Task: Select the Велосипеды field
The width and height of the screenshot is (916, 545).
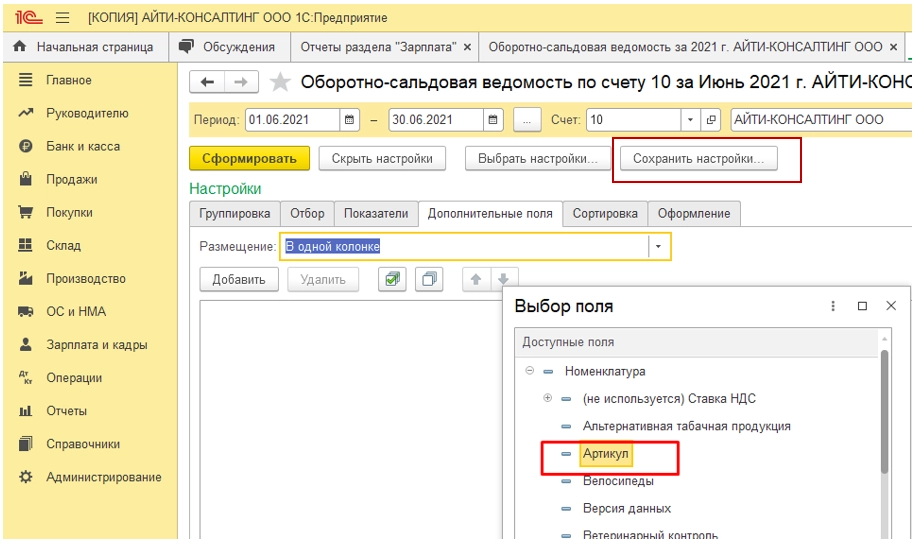Action: point(618,481)
